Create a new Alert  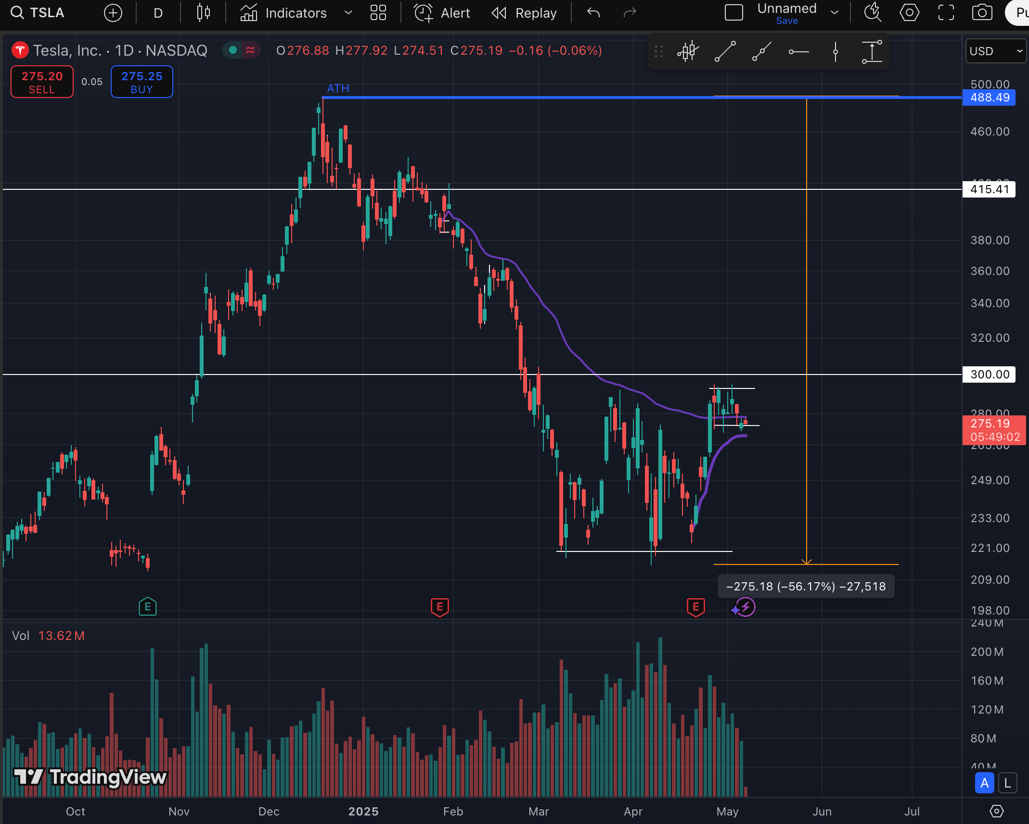tap(442, 13)
